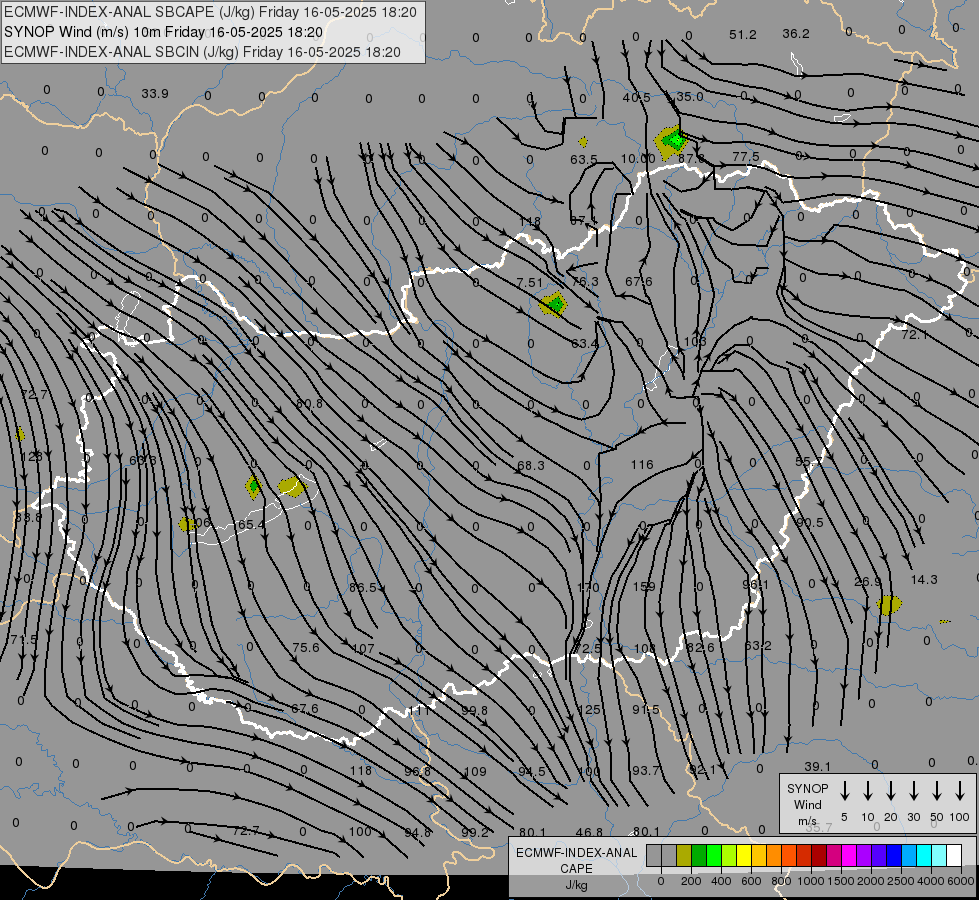Screen dimensions: 979x900
Task: Click the value 46.8
Action: (589, 832)
